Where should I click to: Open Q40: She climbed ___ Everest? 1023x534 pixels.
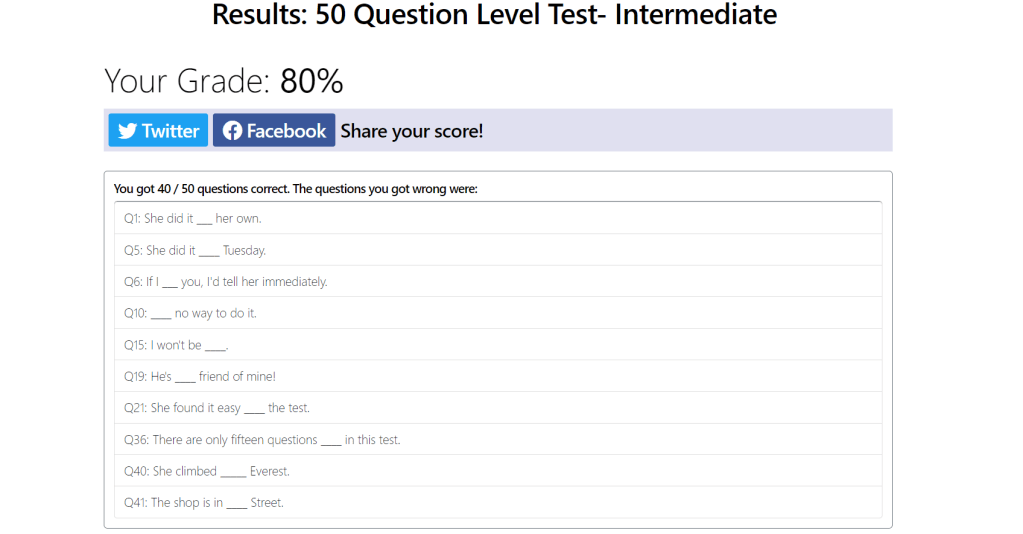pos(207,471)
